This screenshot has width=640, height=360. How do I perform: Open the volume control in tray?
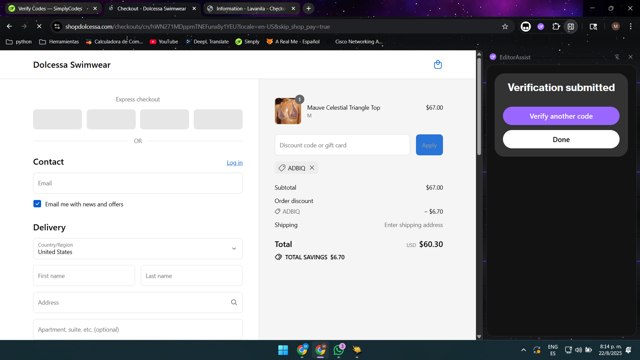578,350
